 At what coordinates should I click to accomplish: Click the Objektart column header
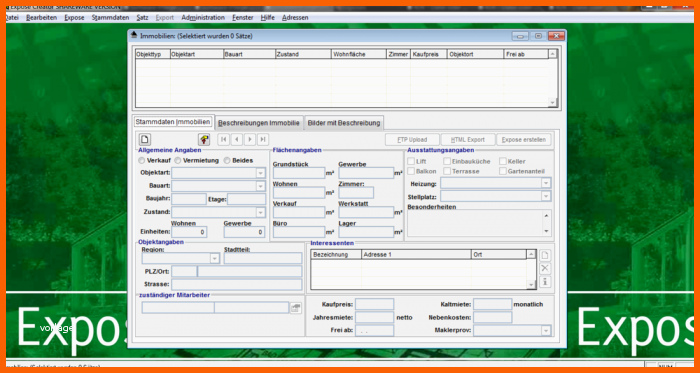[x=196, y=54]
